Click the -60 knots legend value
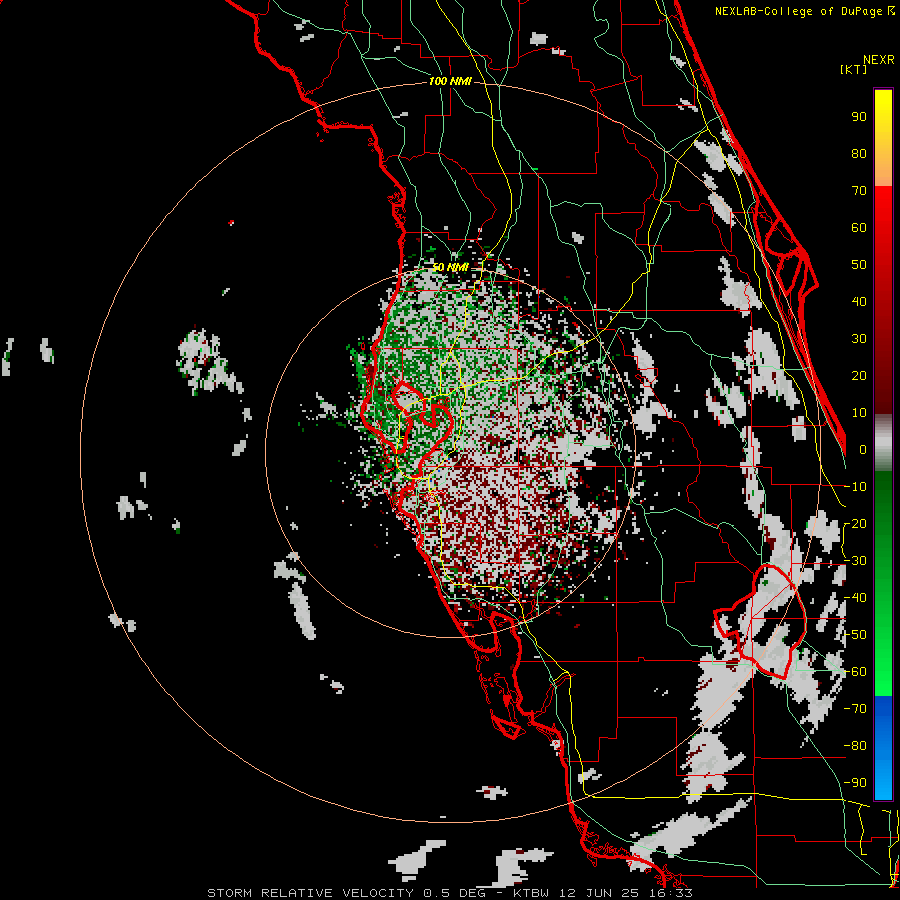The image size is (900, 900). (855, 672)
